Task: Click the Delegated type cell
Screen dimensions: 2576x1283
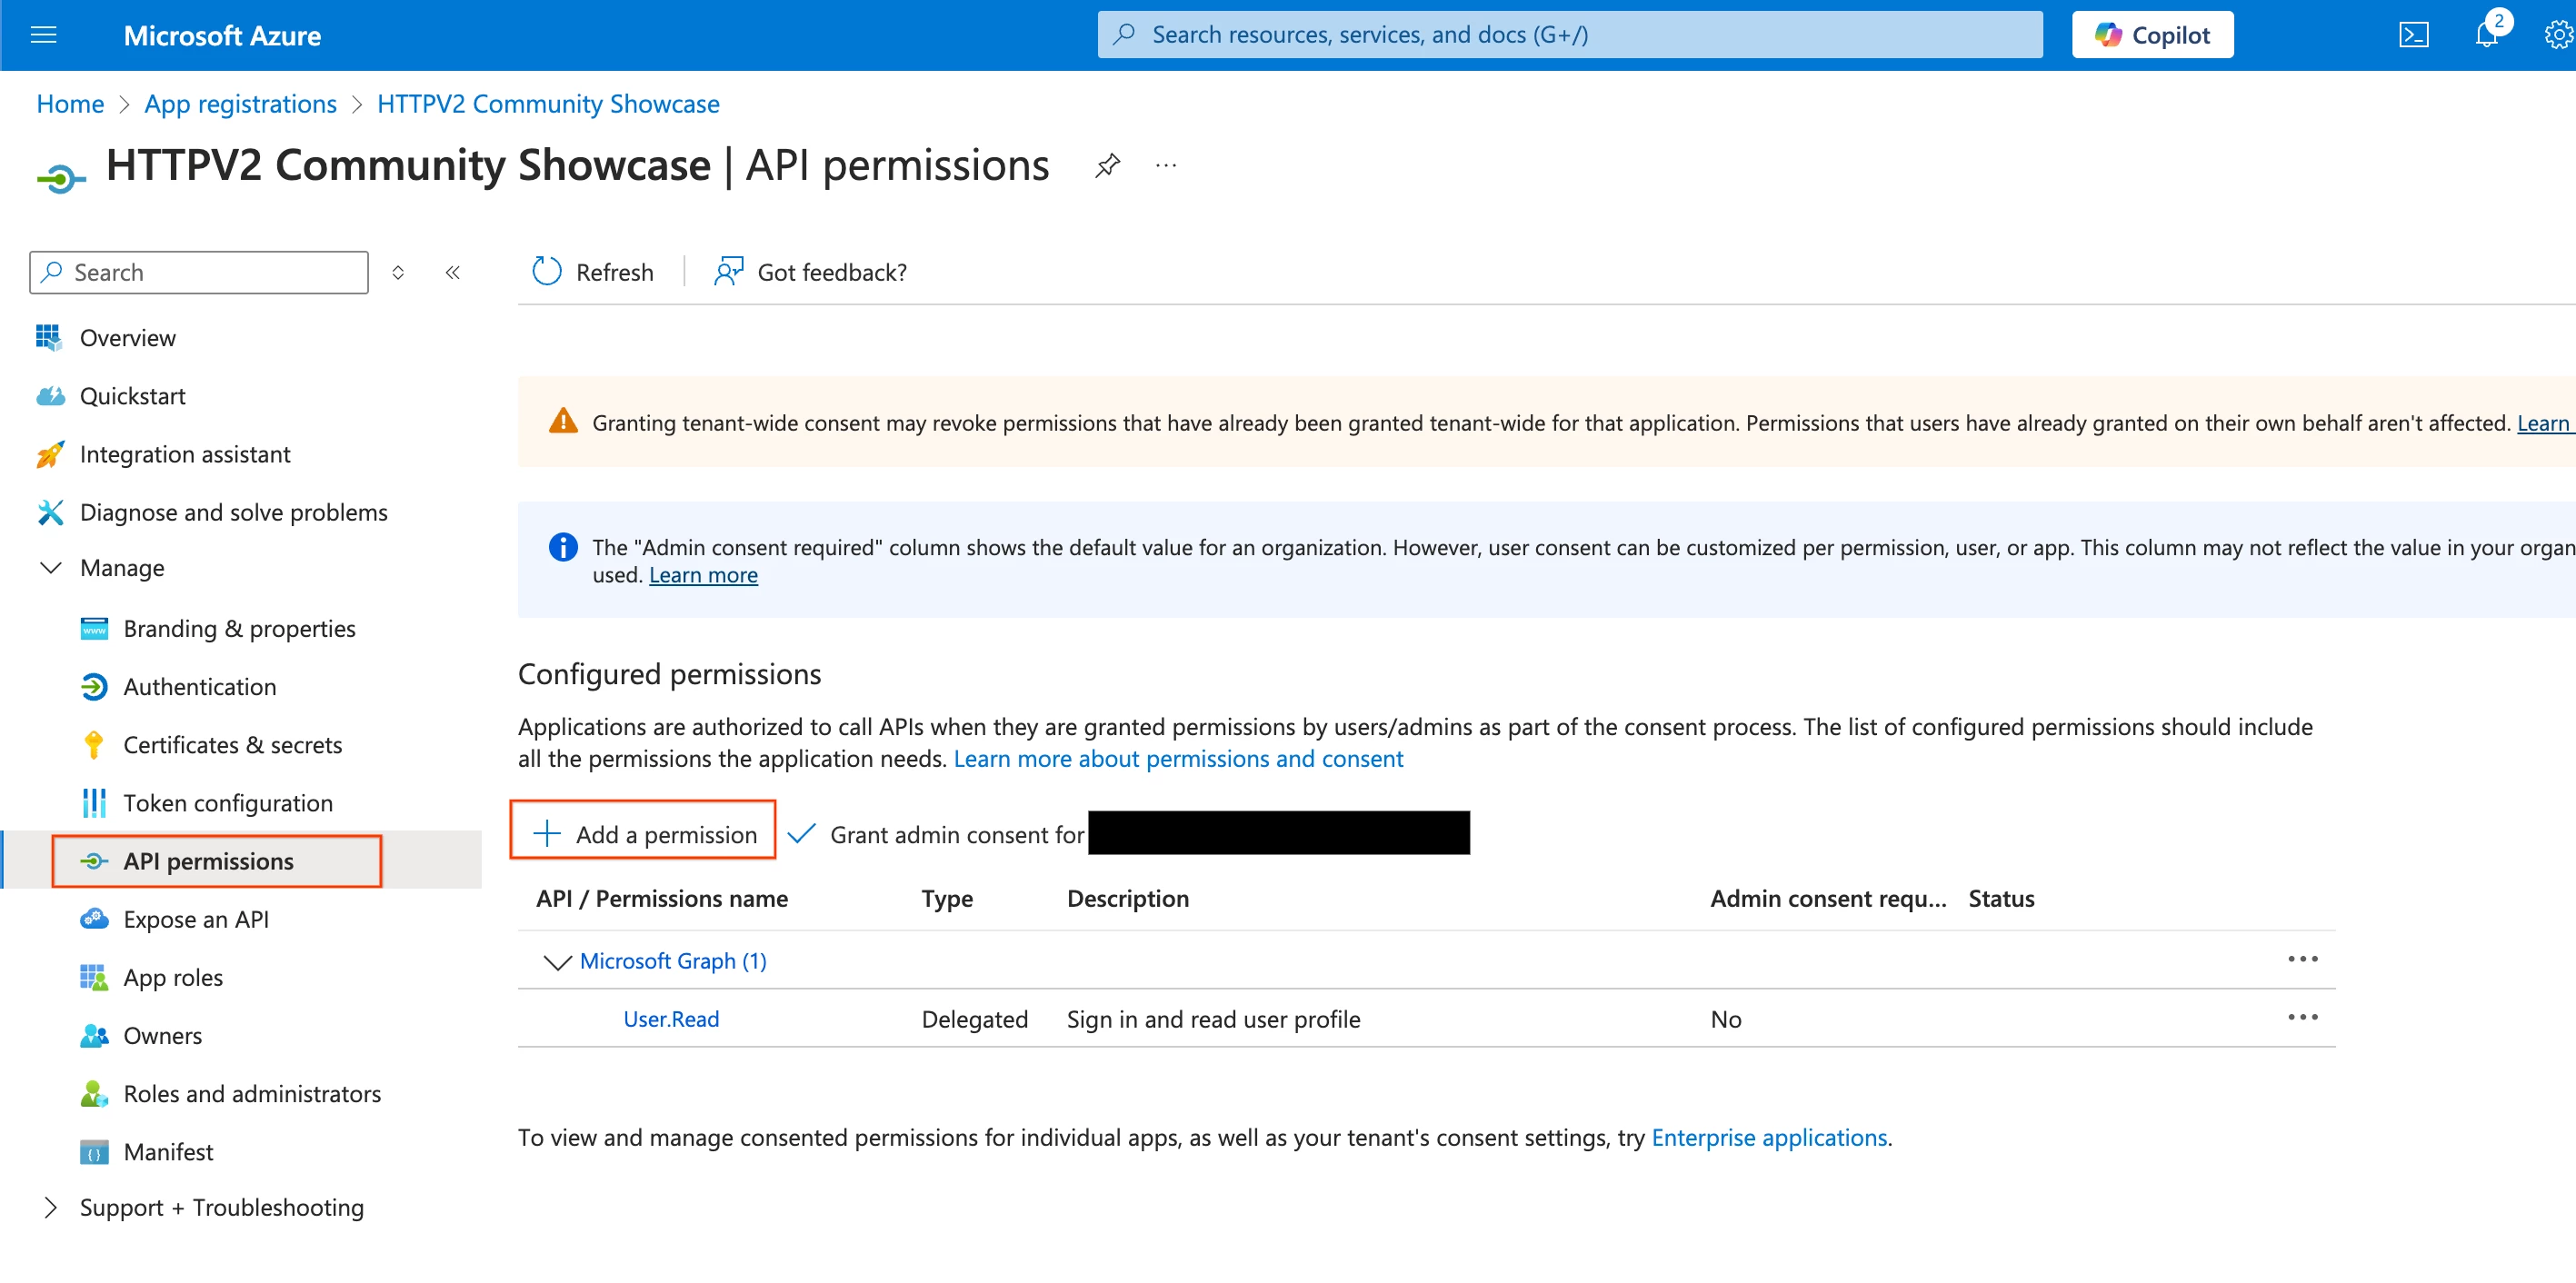Action: click(x=974, y=1018)
